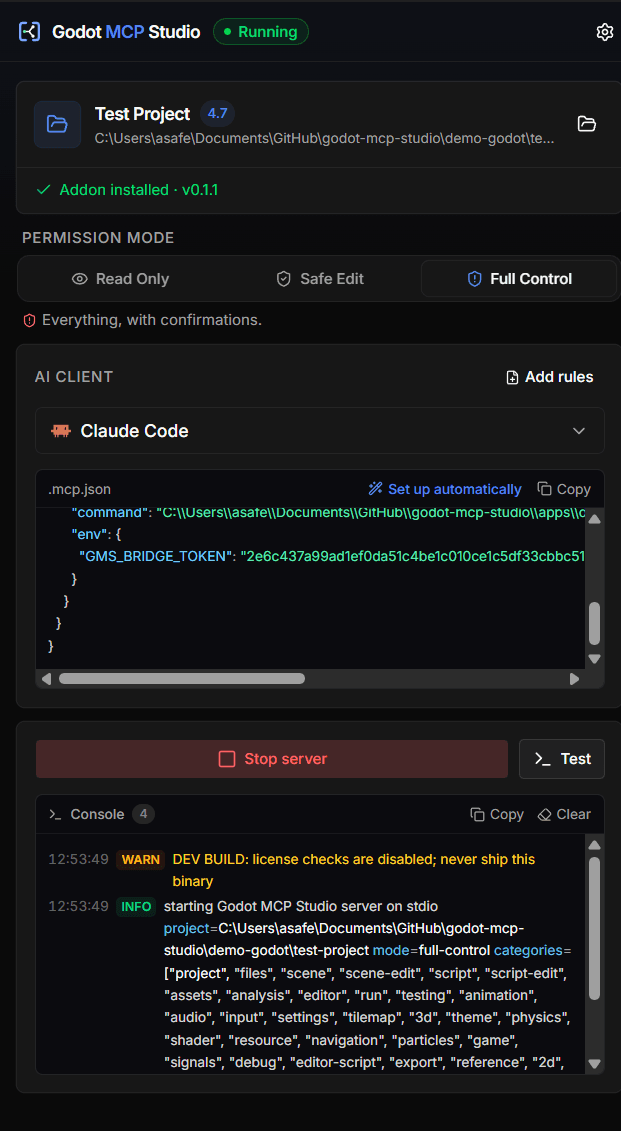The height and width of the screenshot is (1131, 621).
Task: Click the terminal icon beside Console
Action: point(55,814)
